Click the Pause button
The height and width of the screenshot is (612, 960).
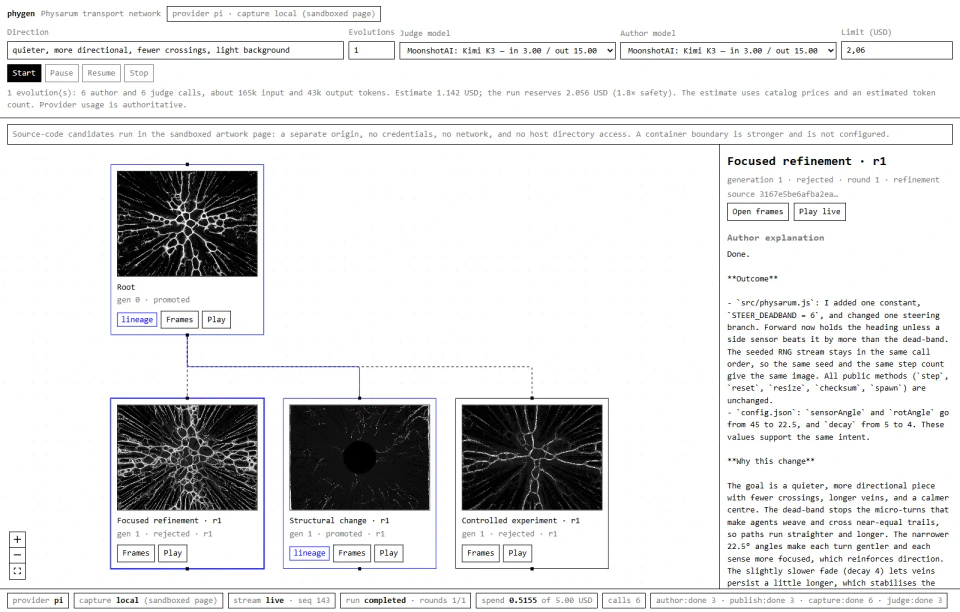[61, 73]
